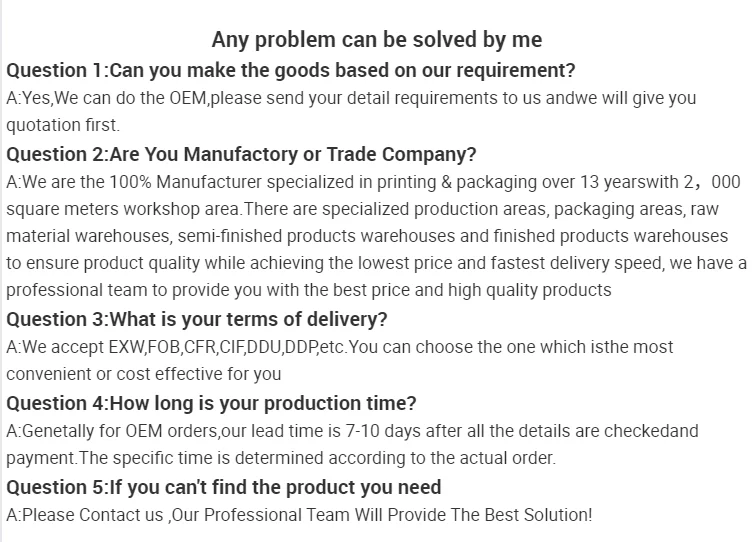
Task: Select the Question 4 production time heading
Action: pyautogui.click(x=211, y=404)
